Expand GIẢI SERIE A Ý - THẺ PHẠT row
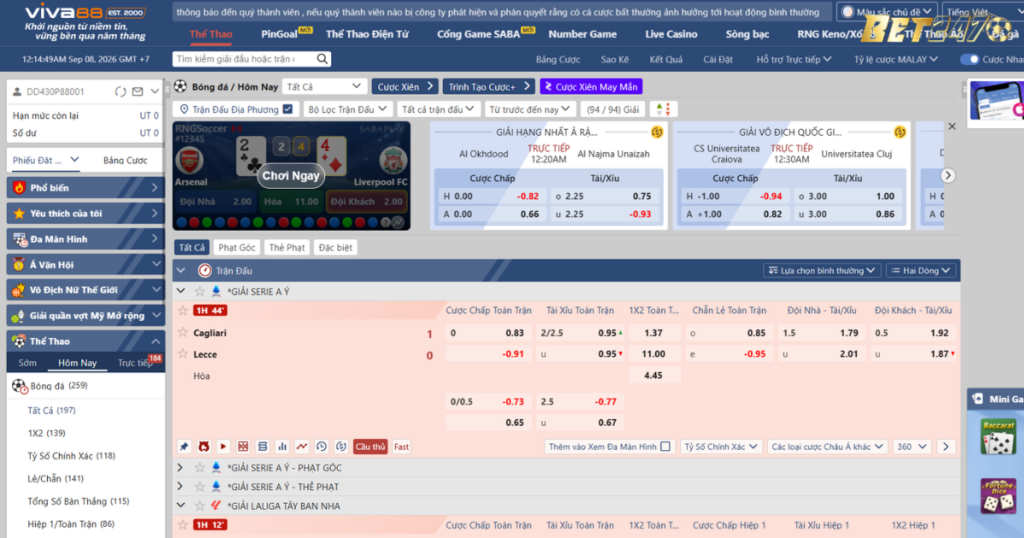This screenshot has width=1024, height=538. click(181, 486)
